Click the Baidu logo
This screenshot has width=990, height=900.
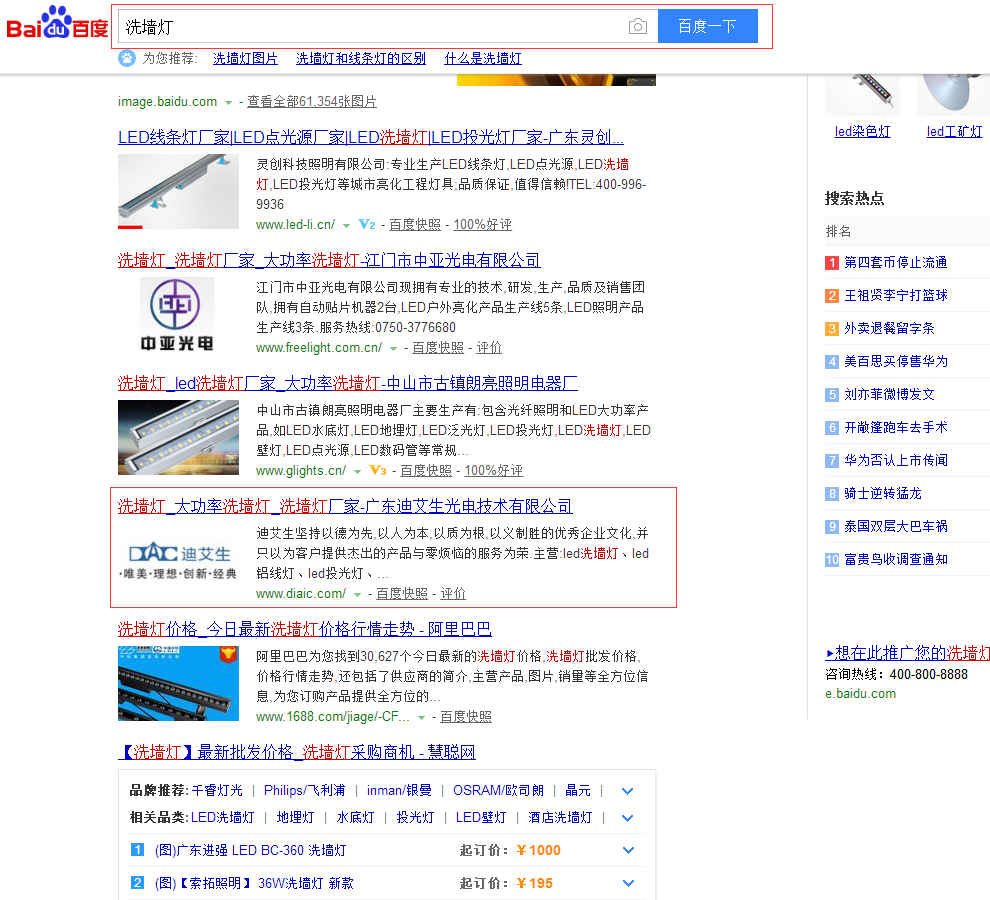(57, 25)
